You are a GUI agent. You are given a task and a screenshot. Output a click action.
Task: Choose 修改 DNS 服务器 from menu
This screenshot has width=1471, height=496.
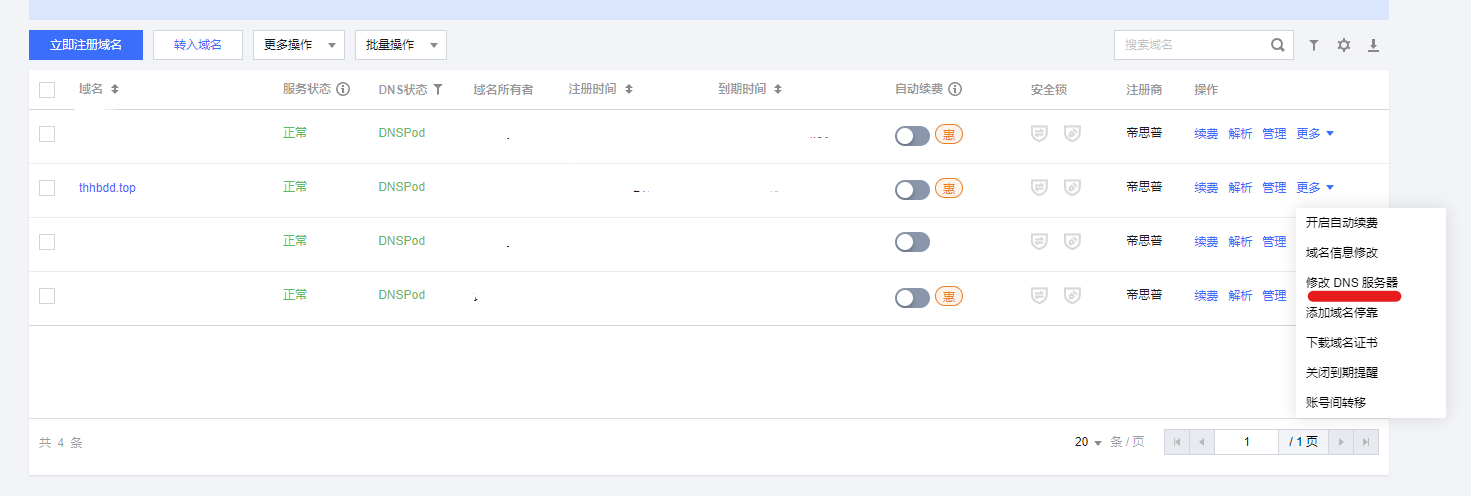coord(1352,283)
